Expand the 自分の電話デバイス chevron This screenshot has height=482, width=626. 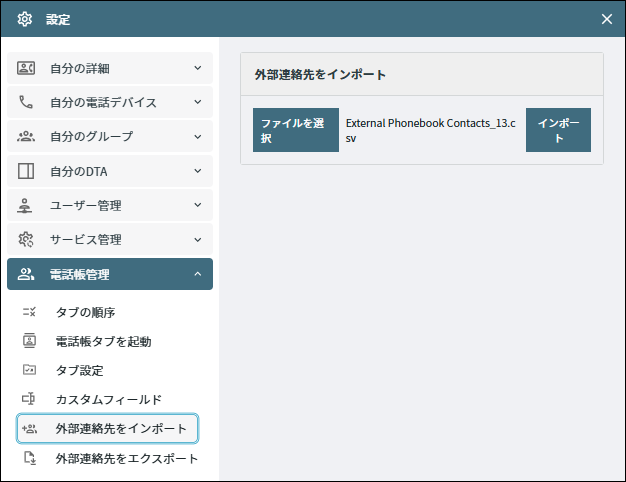tap(198, 102)
